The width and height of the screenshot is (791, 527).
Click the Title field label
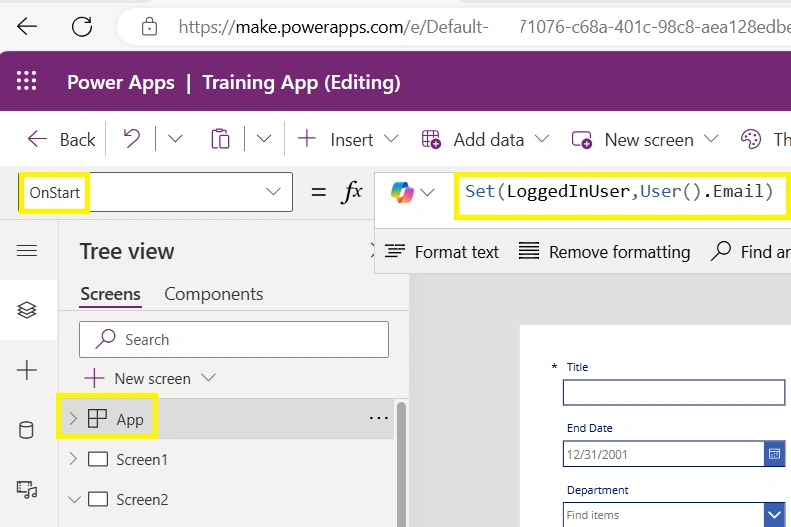pyautogui.click(x=577, y=367)
